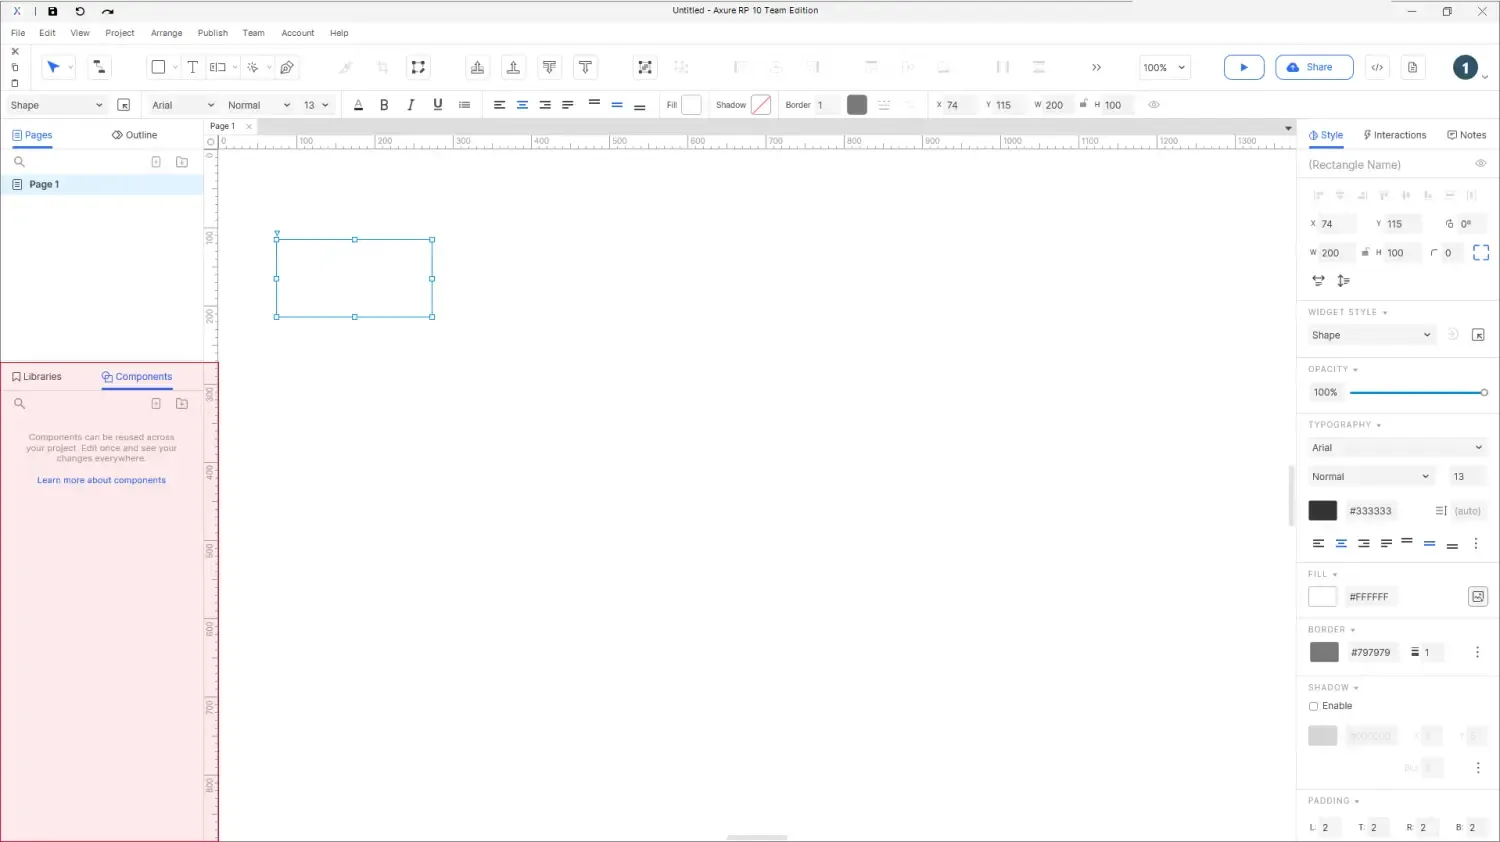Select the Connector tool icon
Image resolution: width=1500 pixels, height=842 pixels.
pos(99,67)
